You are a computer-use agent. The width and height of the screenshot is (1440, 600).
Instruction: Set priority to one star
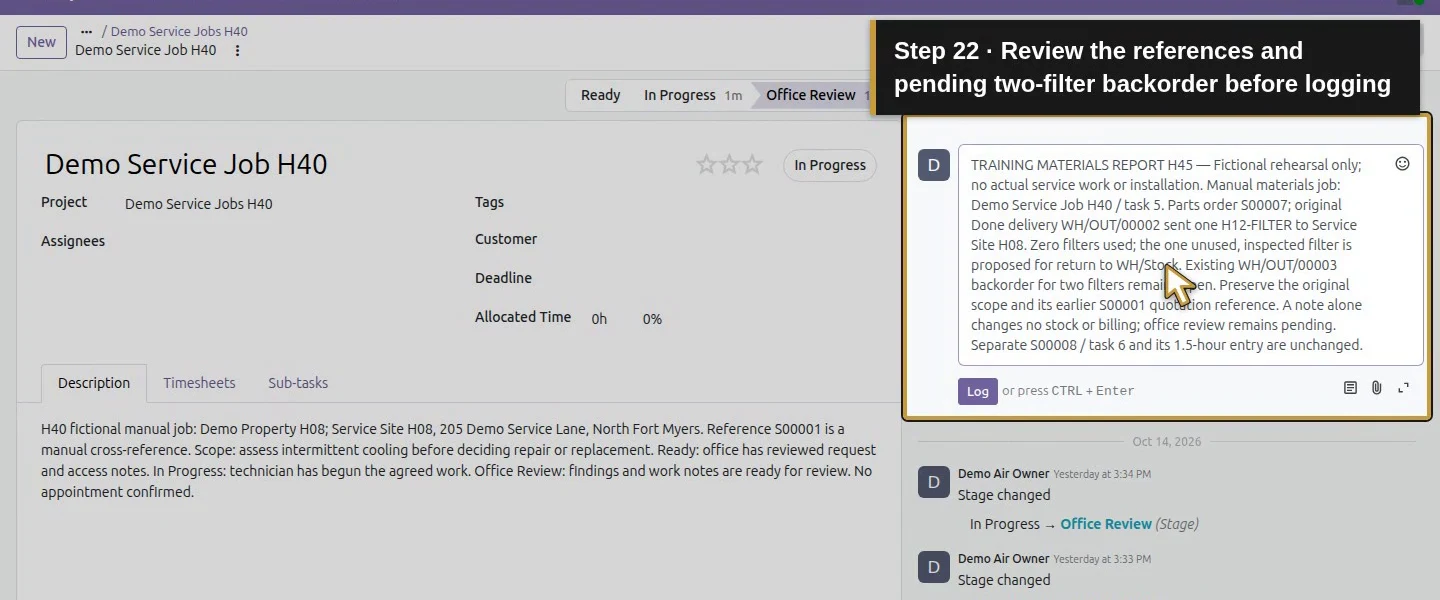pyautogui.click(x=706, y=165)
